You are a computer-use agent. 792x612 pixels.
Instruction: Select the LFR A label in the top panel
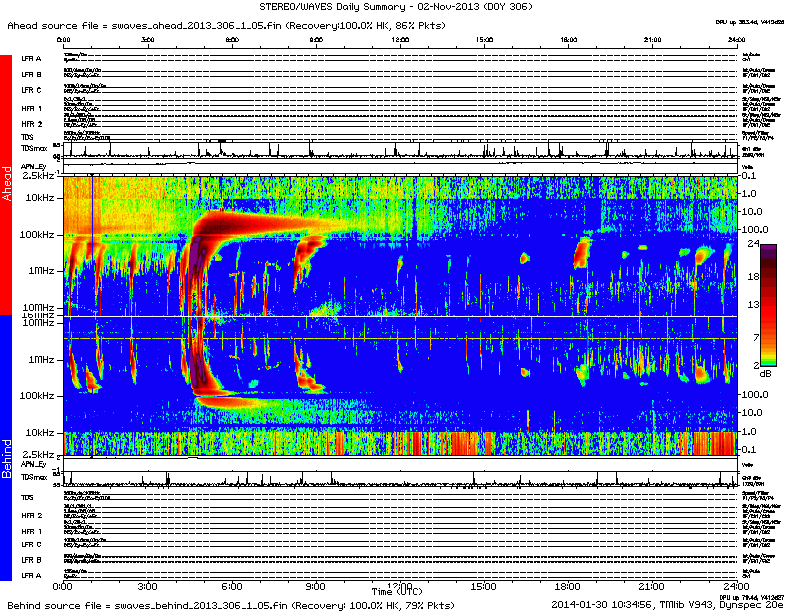coord(31,59)
